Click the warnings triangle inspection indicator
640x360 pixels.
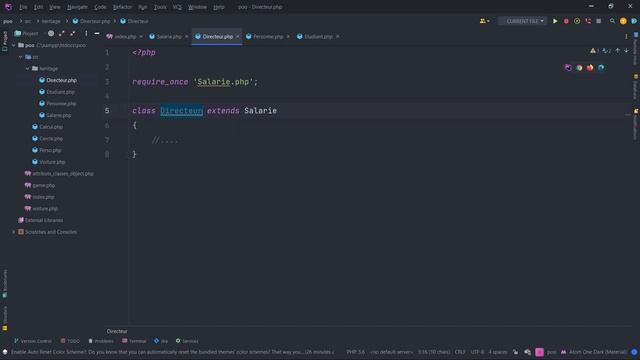click(594, 51)
